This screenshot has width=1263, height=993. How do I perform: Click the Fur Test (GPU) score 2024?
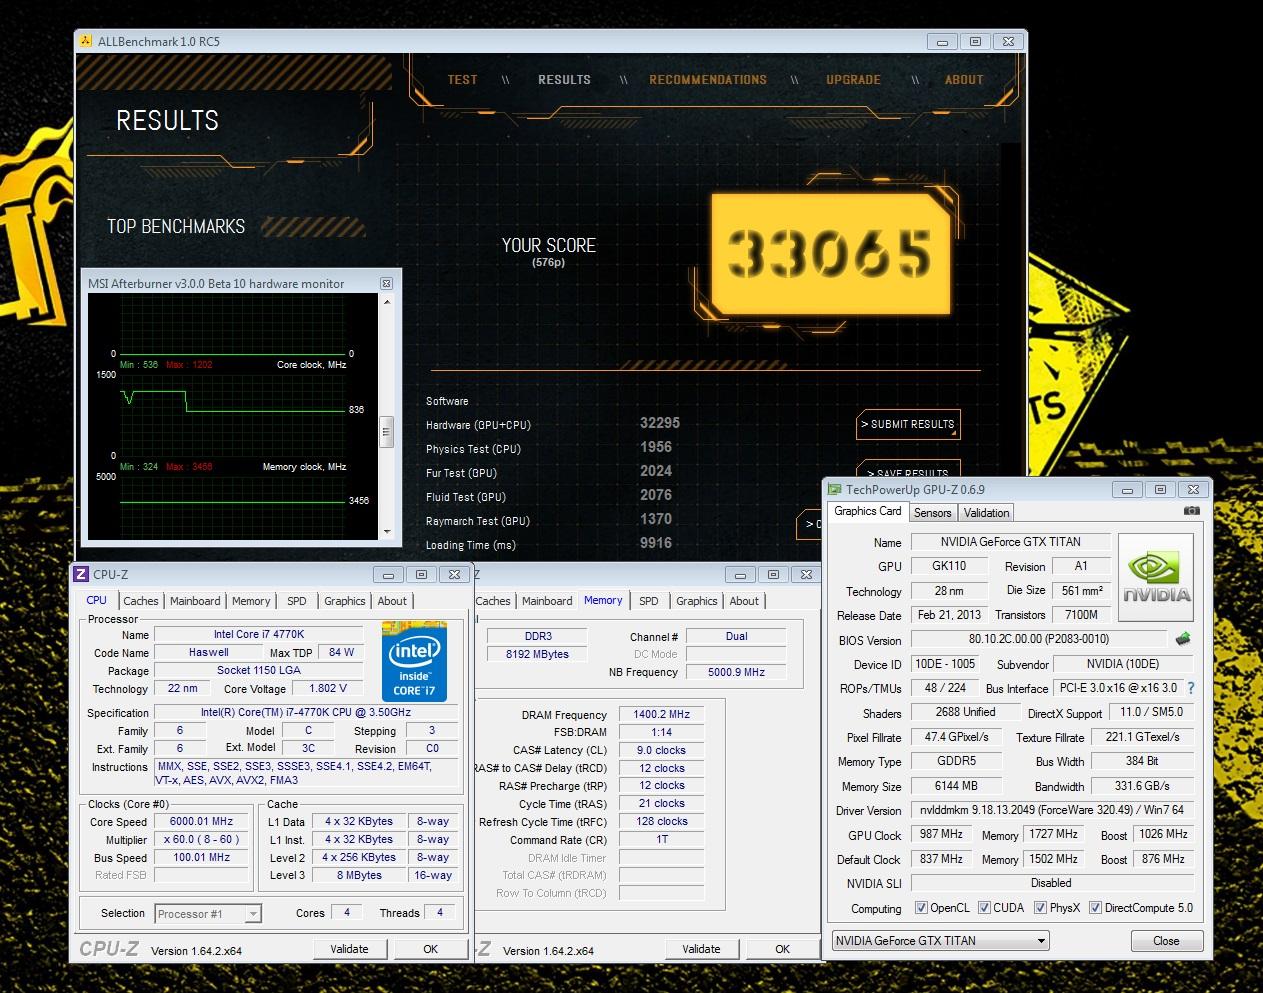pos(656,471)
